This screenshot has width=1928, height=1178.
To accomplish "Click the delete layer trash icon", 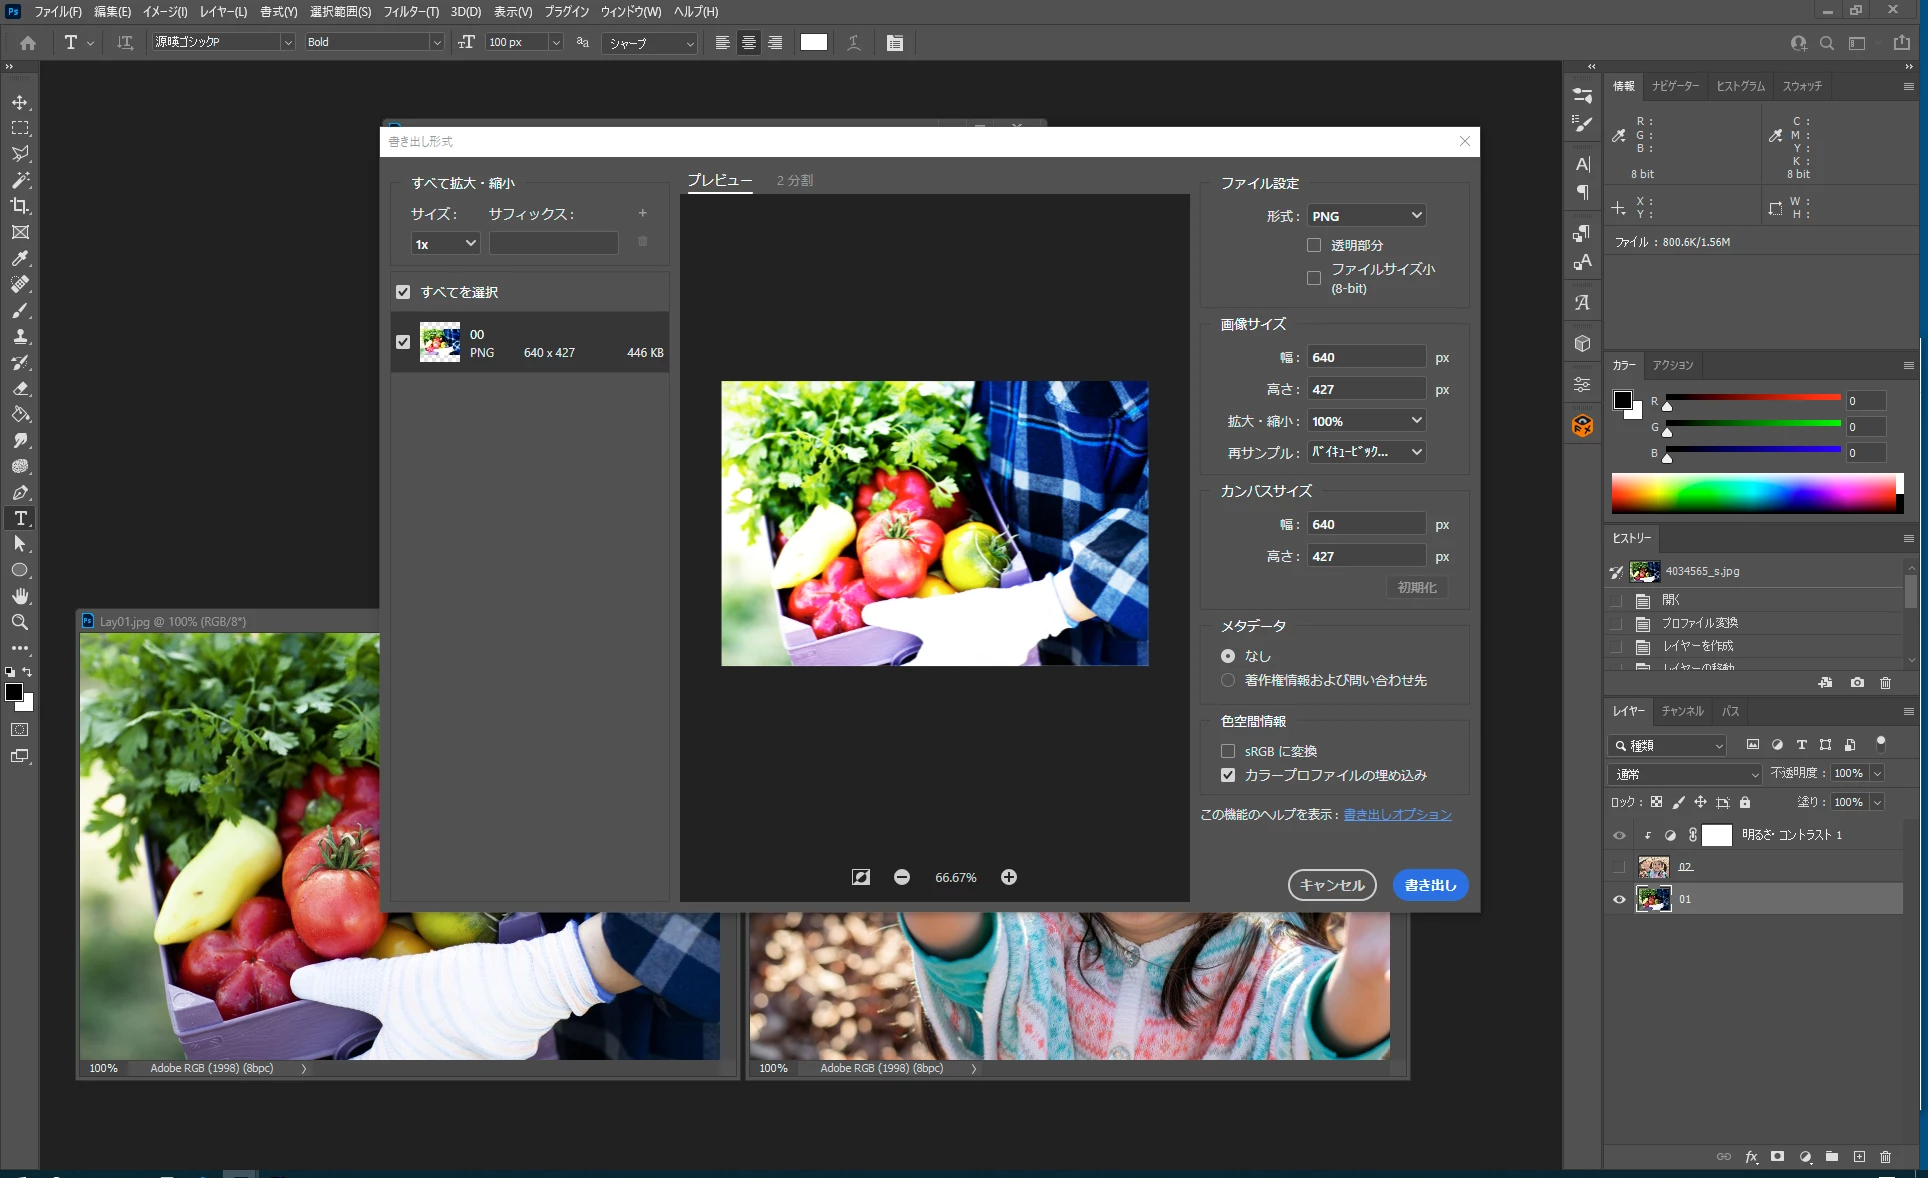I will pyautogui.click(x=1885, y=1157).
